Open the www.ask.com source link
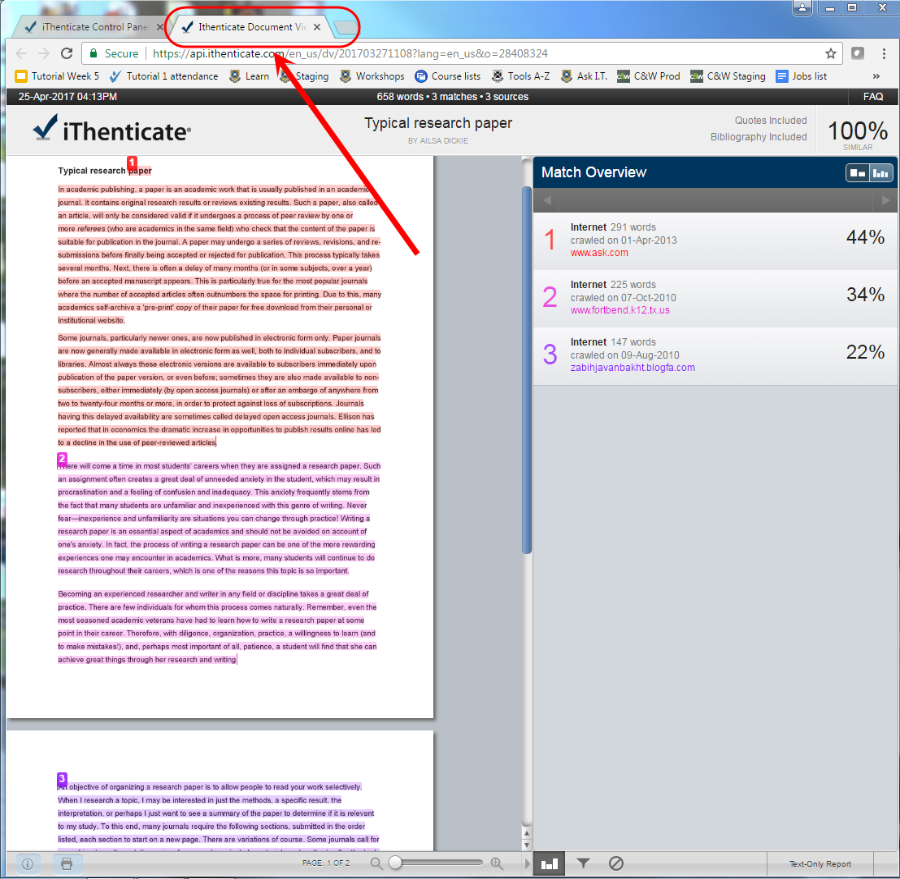Image resolution: width=900 pixels, height=879 pixels. tap(599, 253)
